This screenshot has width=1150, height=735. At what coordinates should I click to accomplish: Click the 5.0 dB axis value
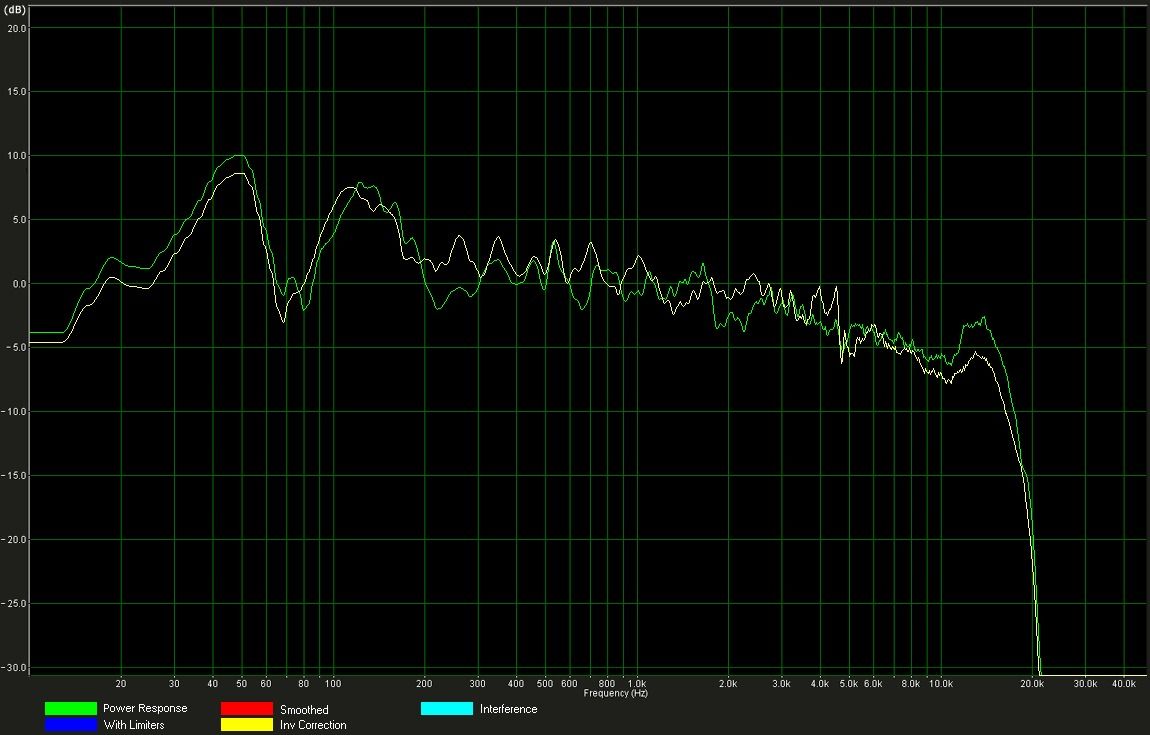click(20, 220)
